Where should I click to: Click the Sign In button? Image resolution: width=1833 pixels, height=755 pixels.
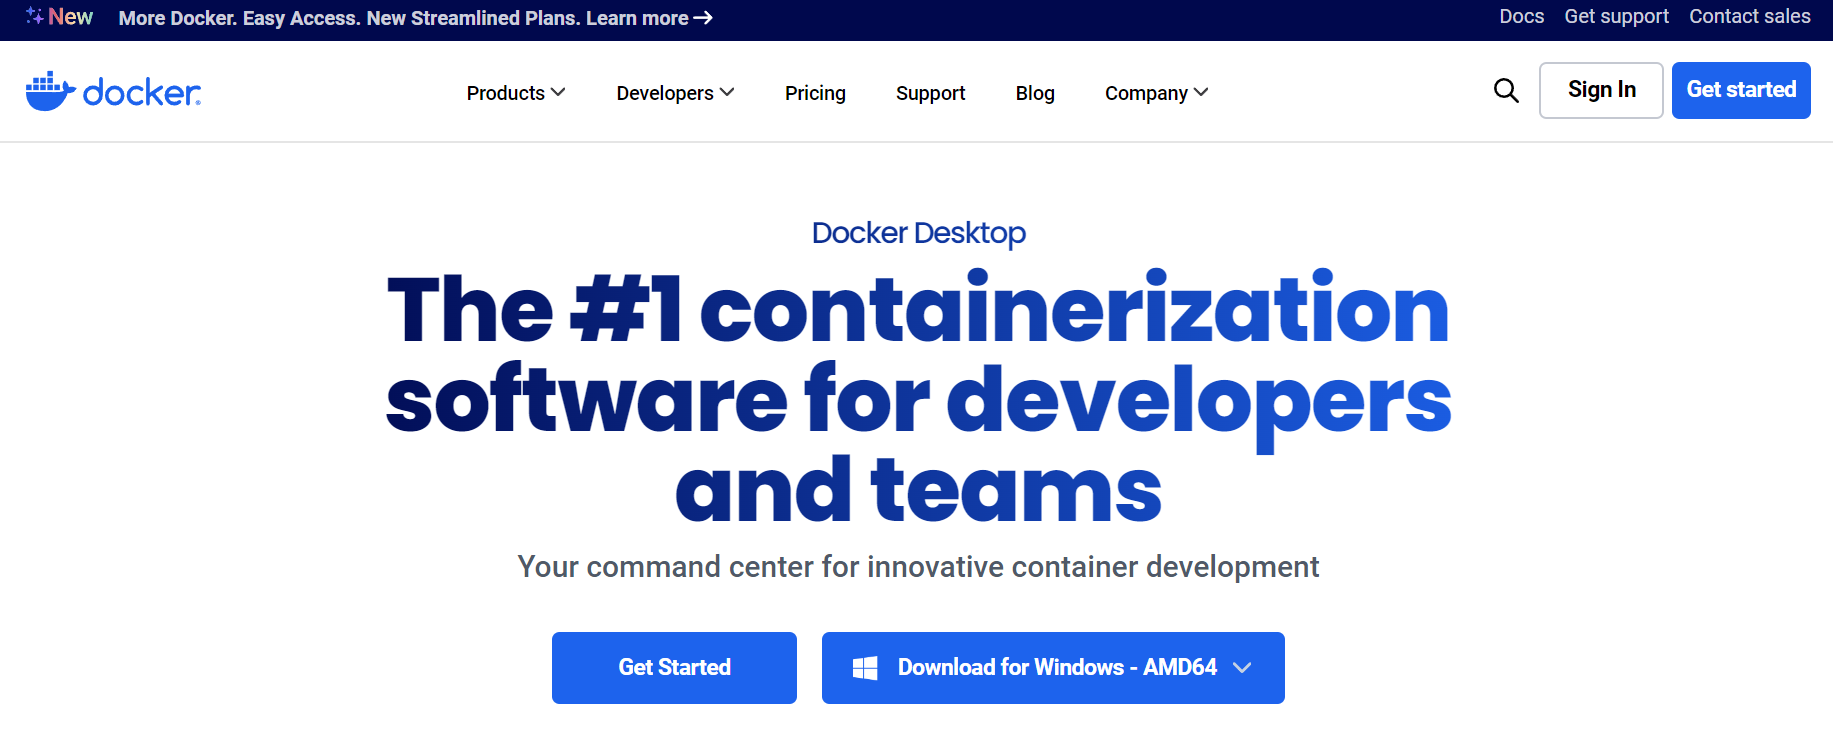[x=1601, y=90]
